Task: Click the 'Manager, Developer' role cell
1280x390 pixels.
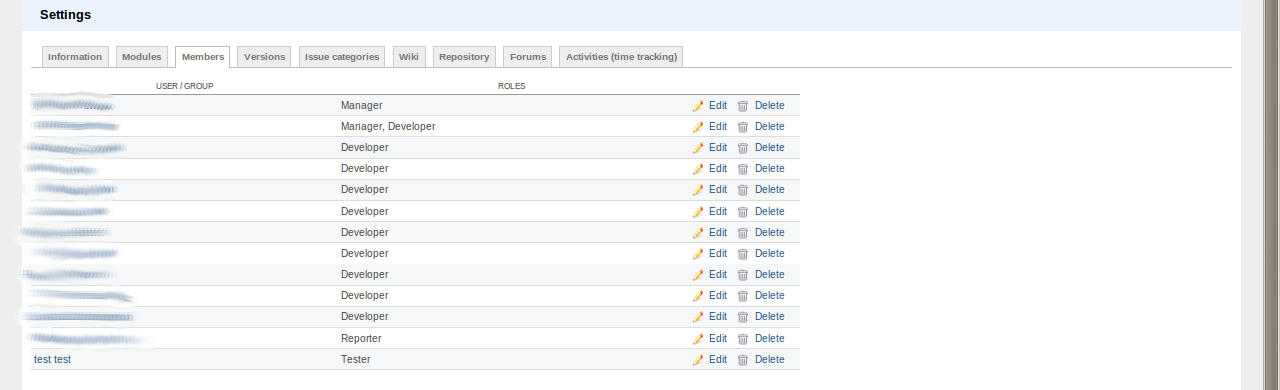Action: click(388, 126)
